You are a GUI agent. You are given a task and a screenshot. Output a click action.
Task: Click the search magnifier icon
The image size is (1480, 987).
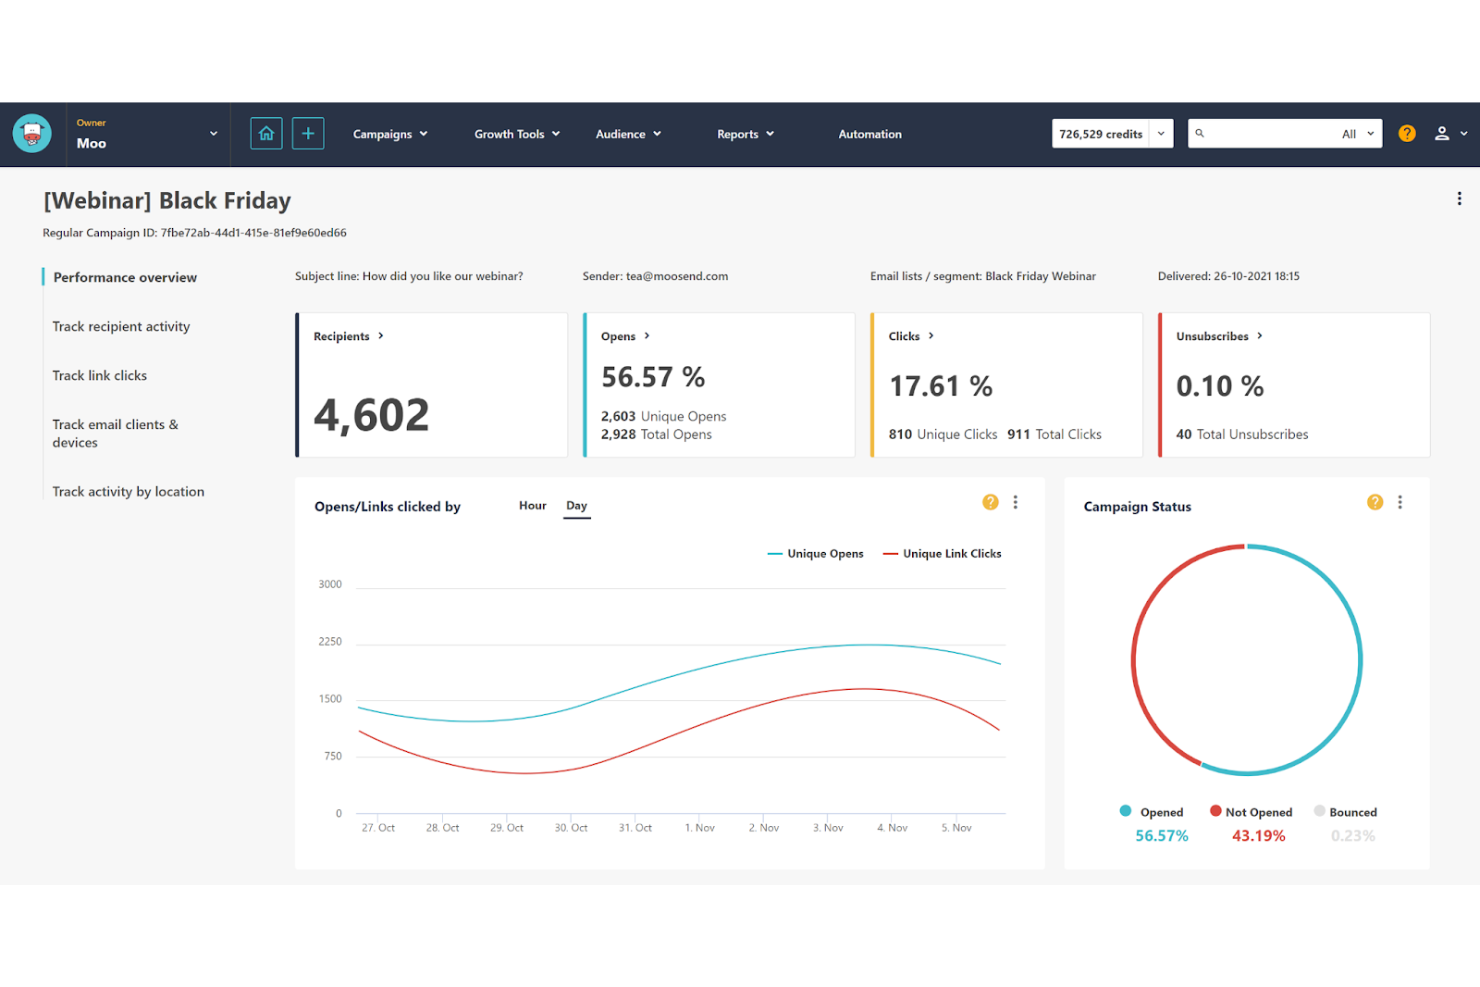1200,133
